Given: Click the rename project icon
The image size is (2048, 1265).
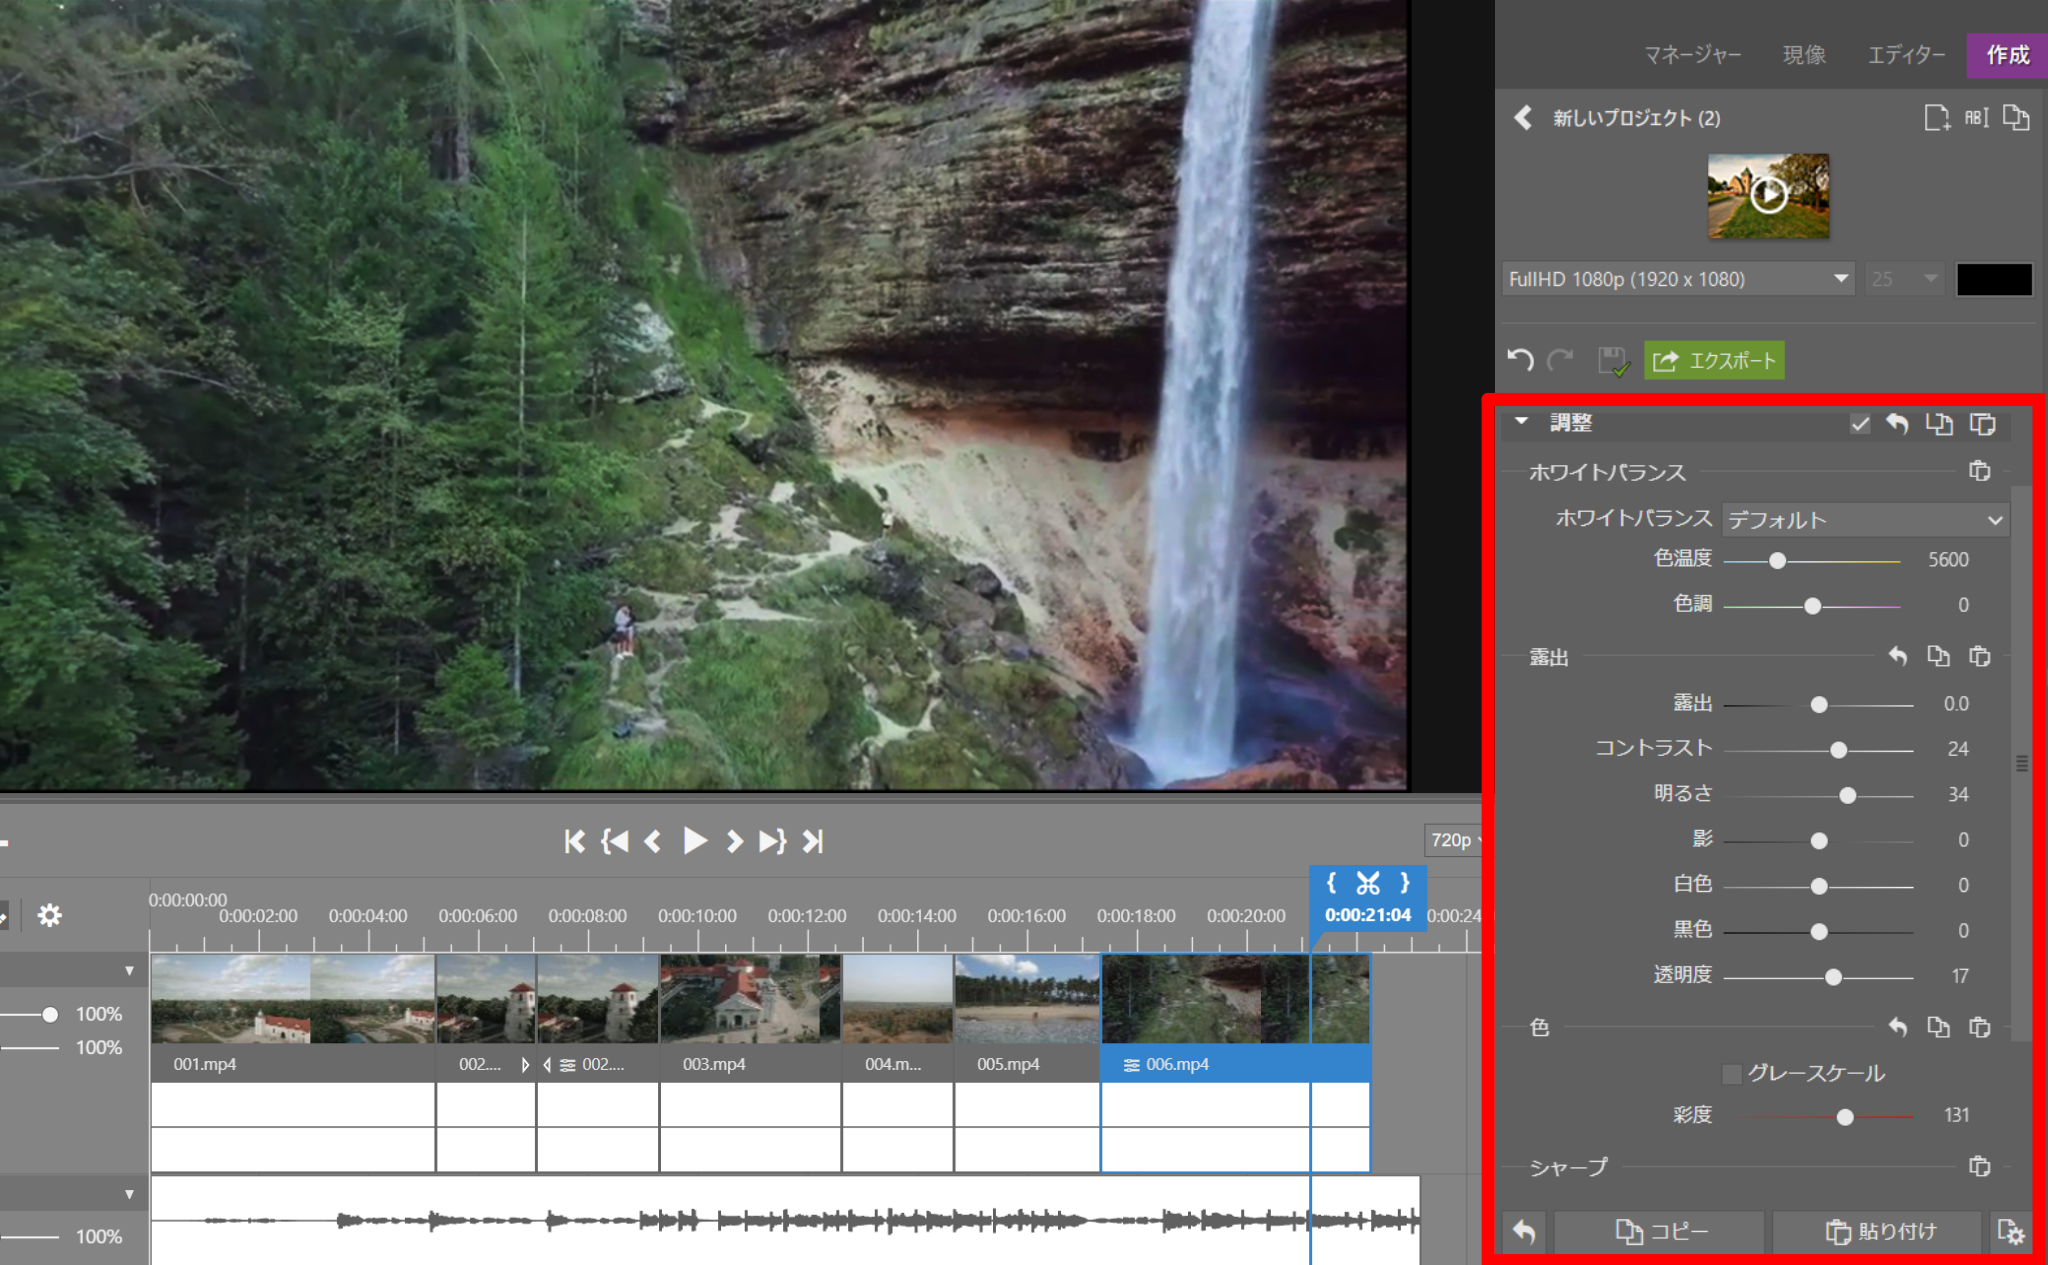Looking at the screenshot, I should coord(1977,118).
